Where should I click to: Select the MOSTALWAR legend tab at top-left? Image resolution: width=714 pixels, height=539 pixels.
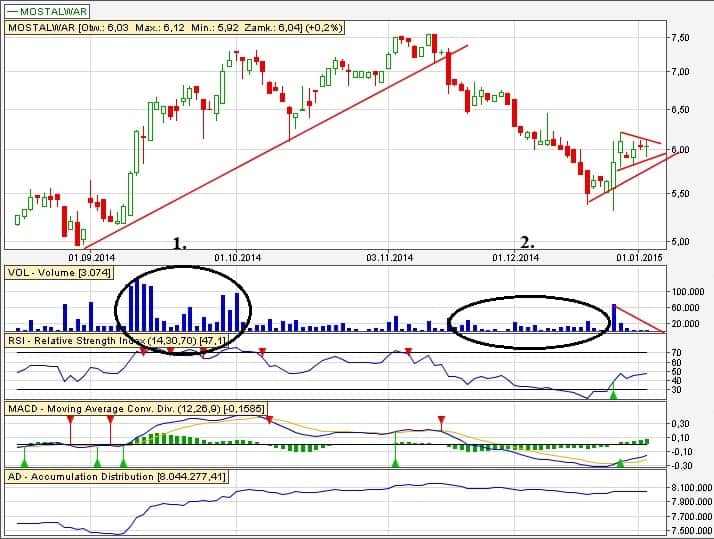point(48,11)
